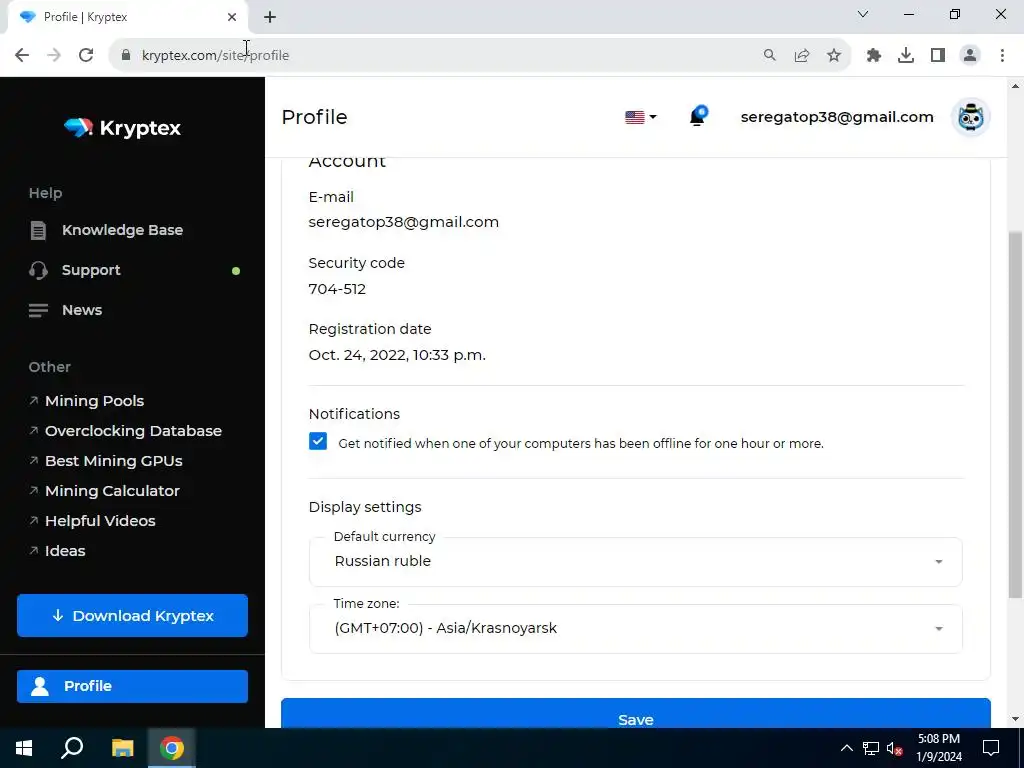The height and width of the screenshot is (768, 1024).
Task: Click the Registration date value
Action: [x=397, y=355]
